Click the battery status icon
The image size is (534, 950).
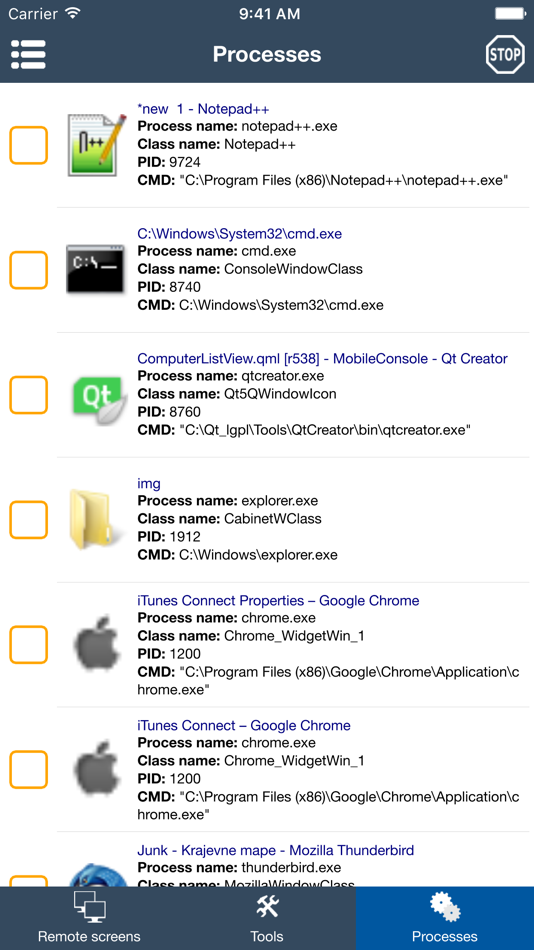510,13
